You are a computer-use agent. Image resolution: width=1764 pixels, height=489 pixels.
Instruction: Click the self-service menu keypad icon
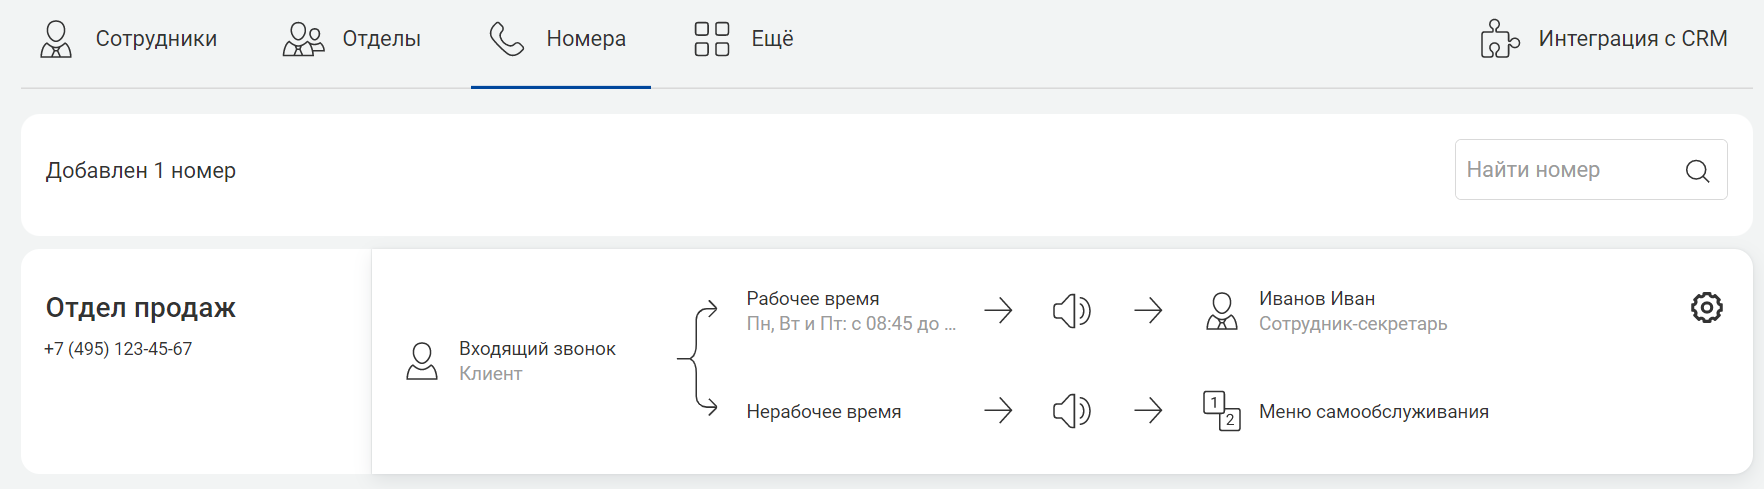point(1221,411)
